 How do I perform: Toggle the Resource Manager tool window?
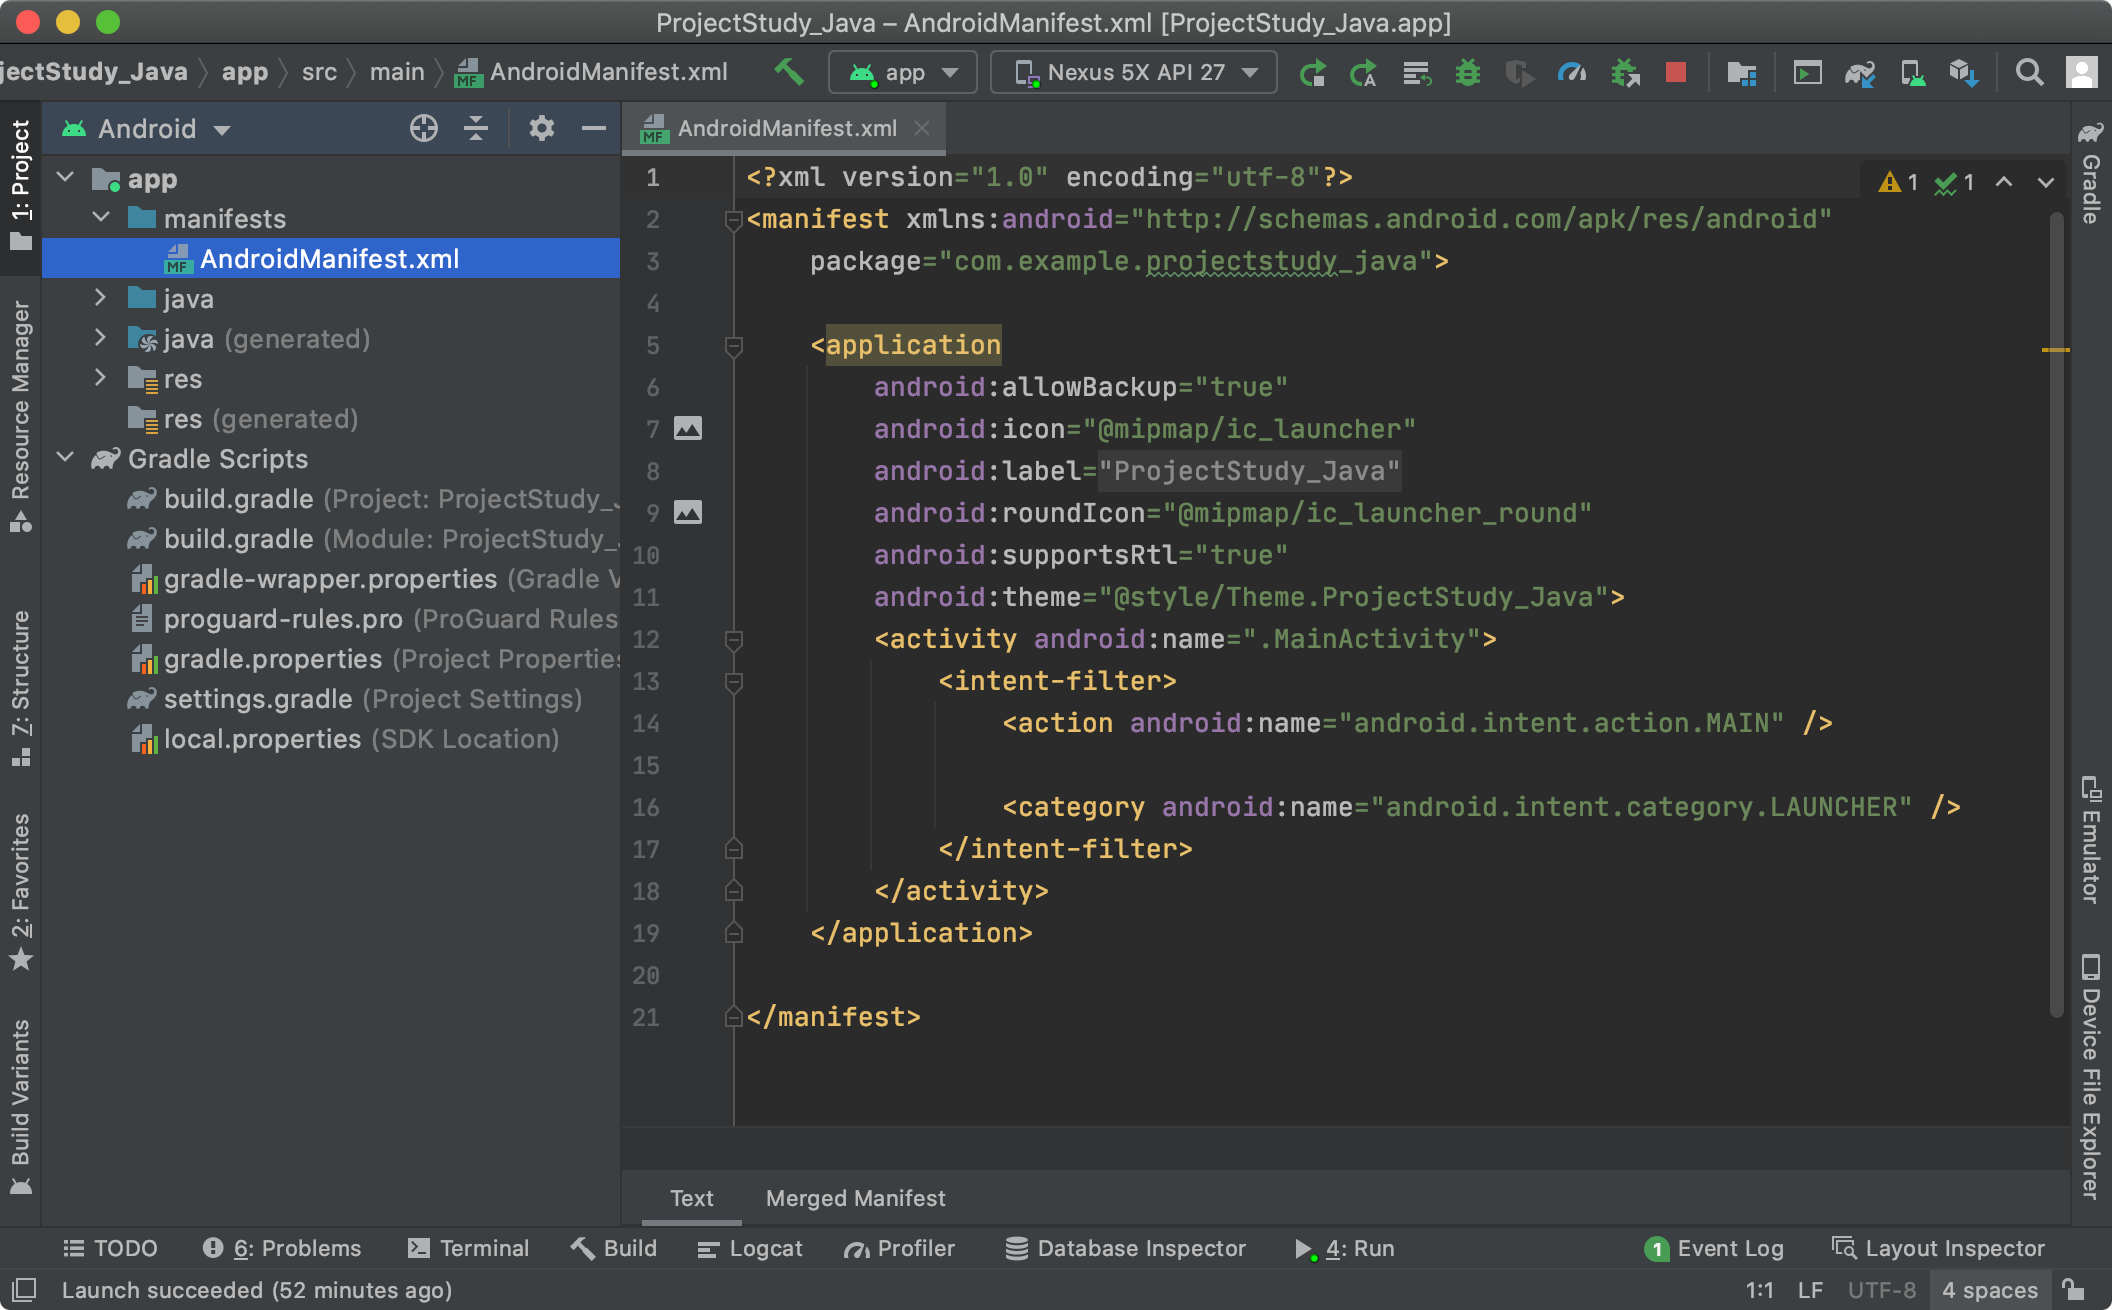click(20, 416)
